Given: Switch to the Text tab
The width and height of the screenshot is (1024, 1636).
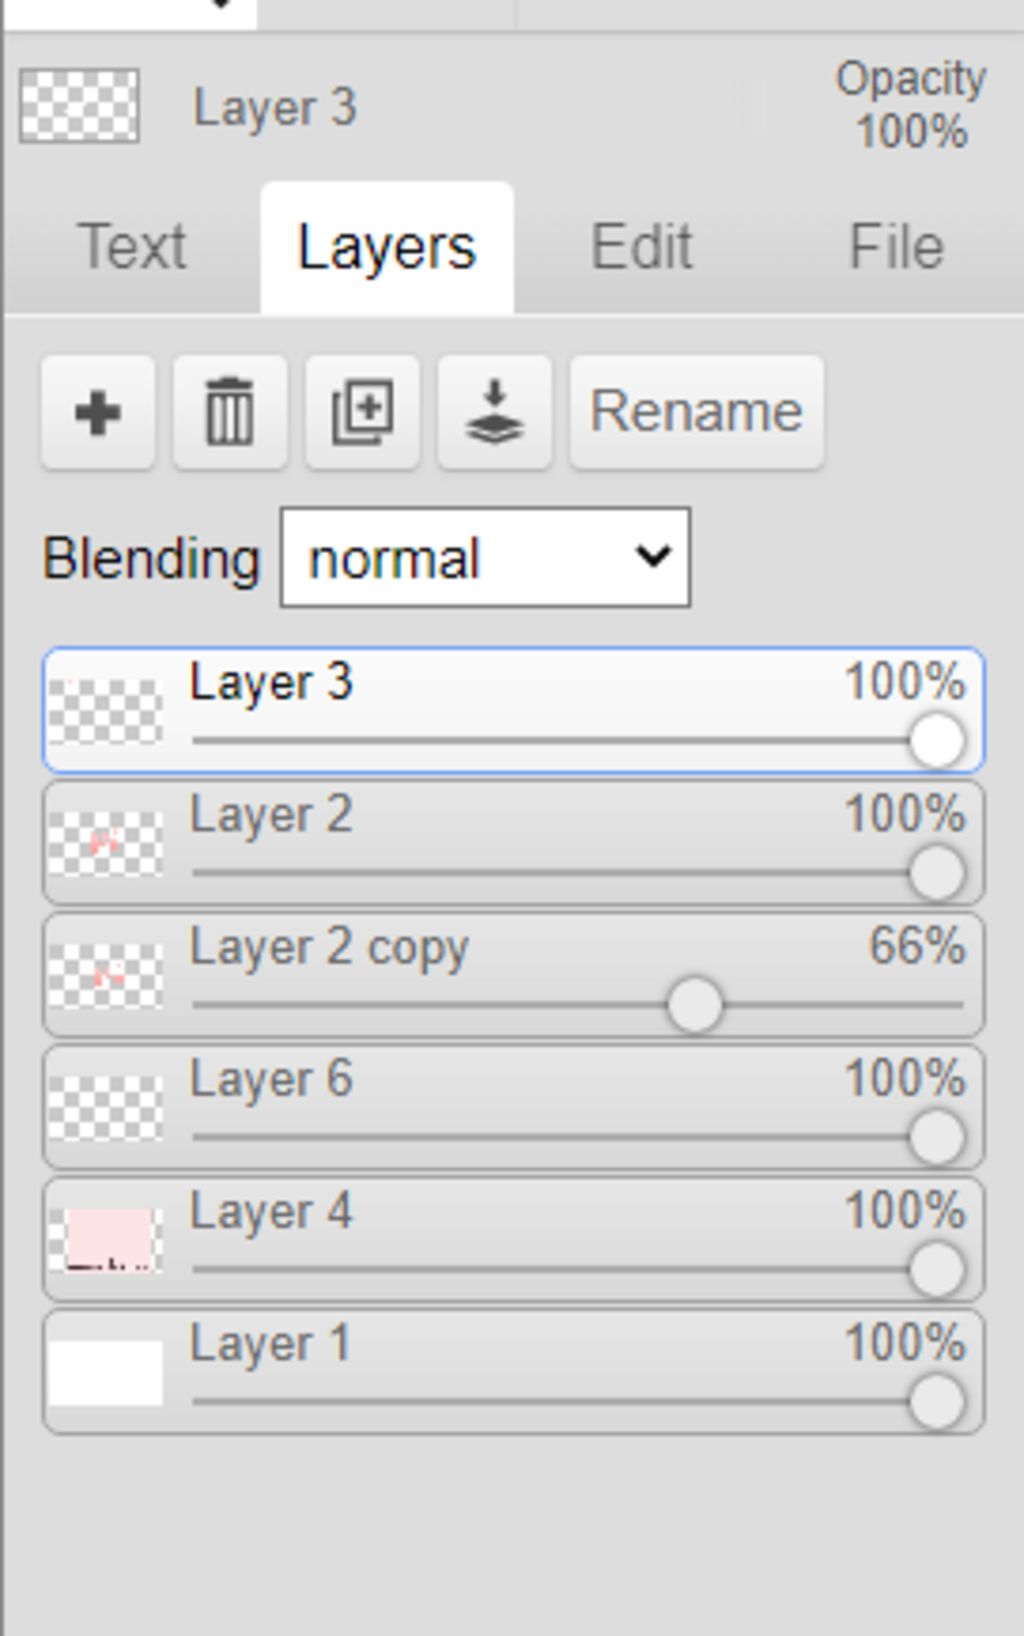Looking at the screenshot, I should (x=132, y=247).
